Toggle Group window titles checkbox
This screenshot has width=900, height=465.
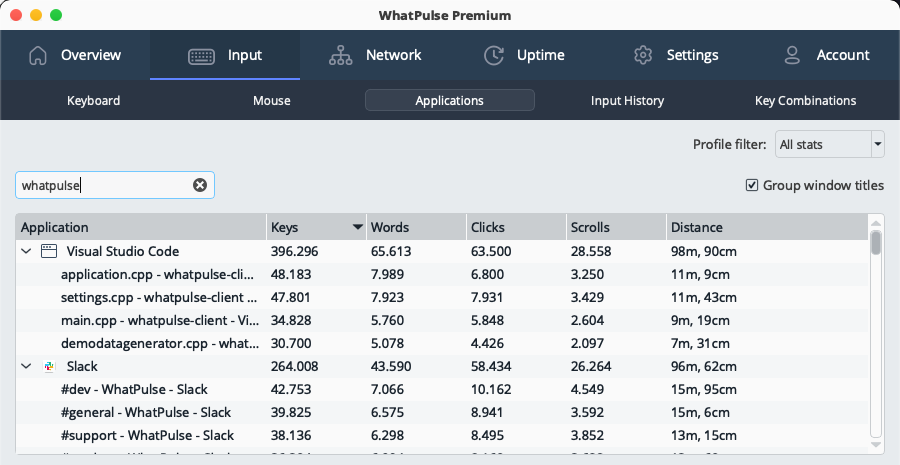(x=752, y=185)
